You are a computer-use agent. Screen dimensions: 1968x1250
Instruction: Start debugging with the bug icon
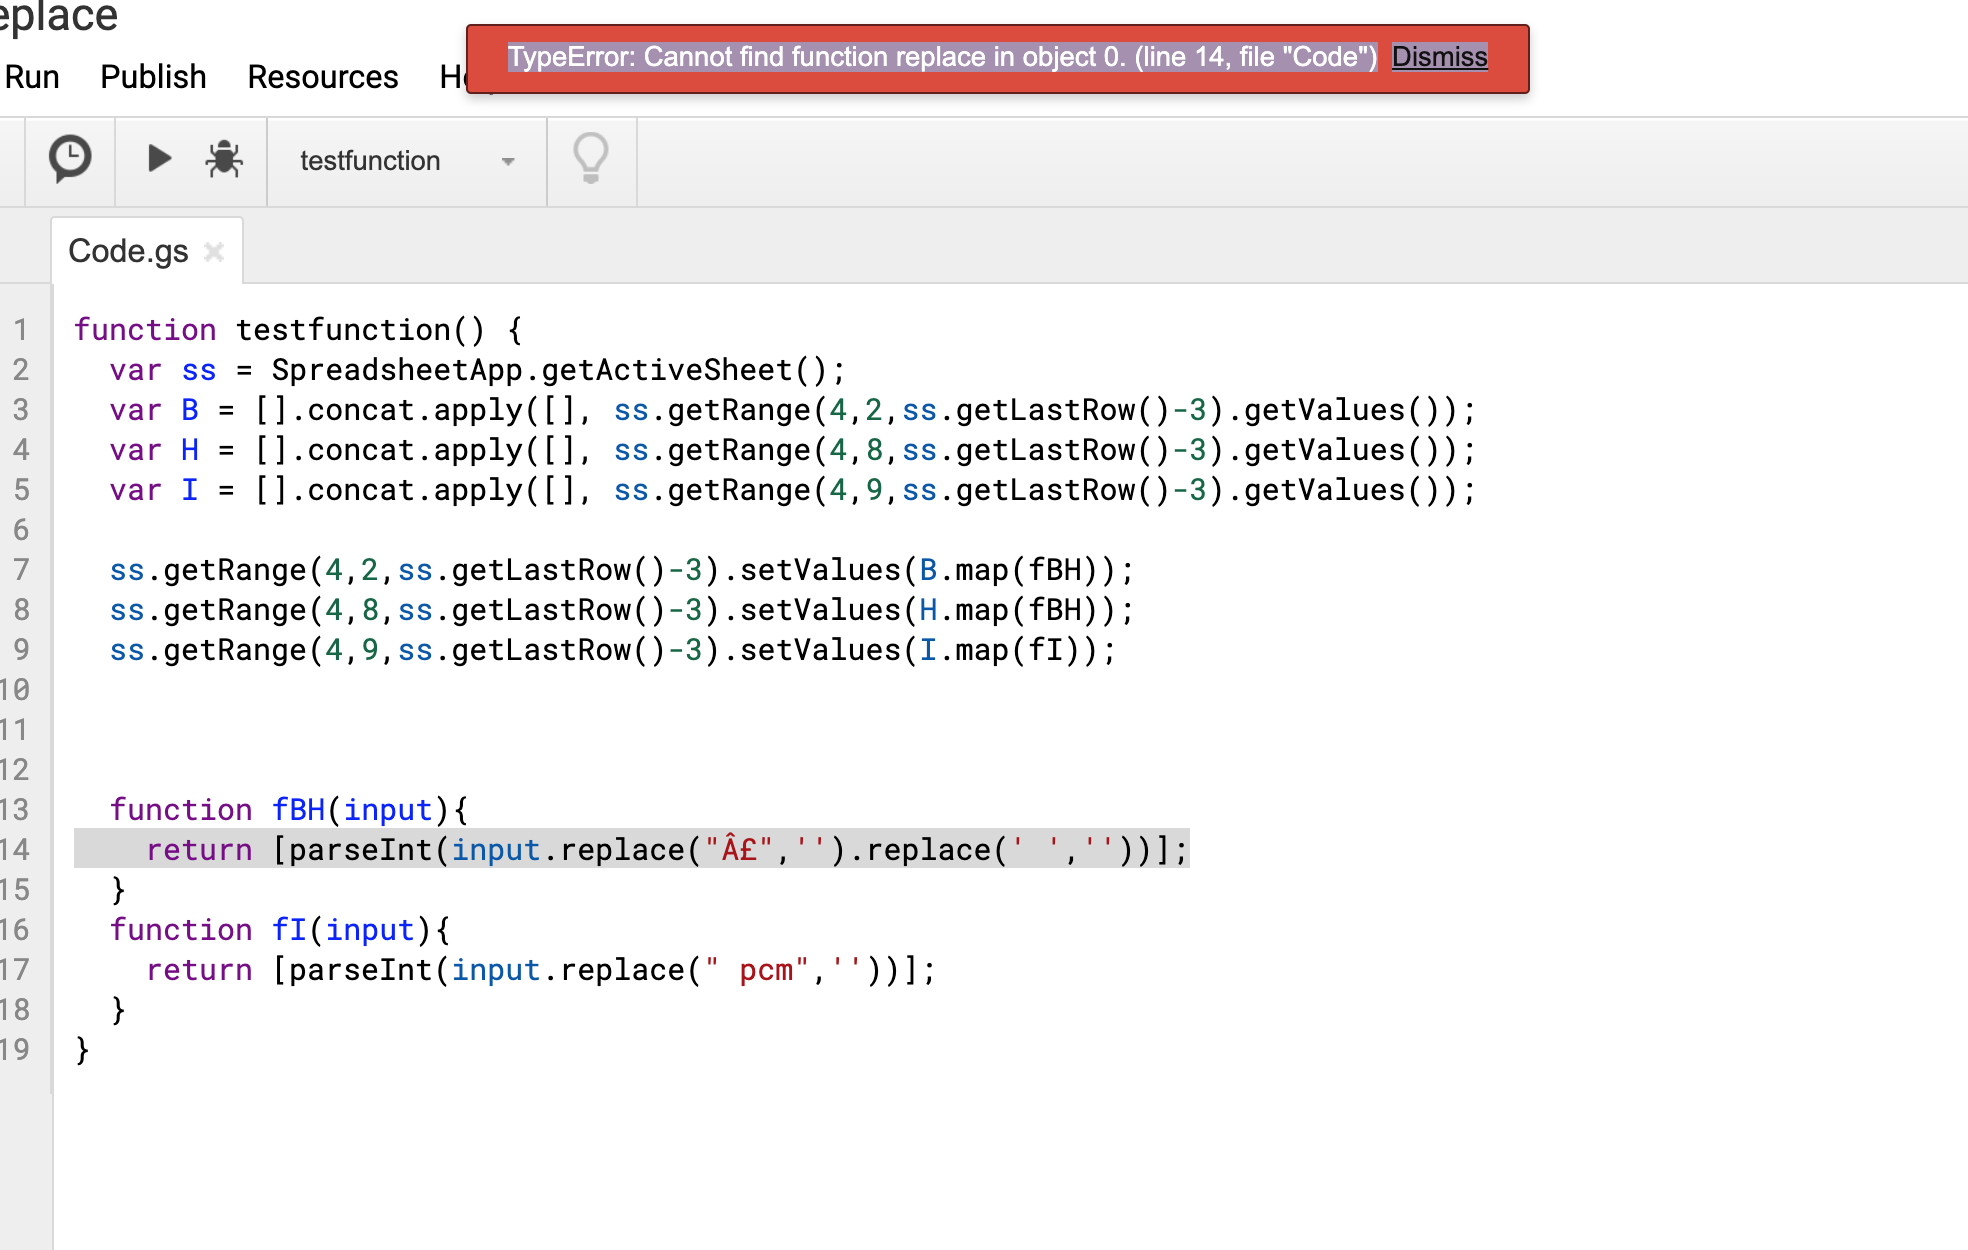point(222,158)
